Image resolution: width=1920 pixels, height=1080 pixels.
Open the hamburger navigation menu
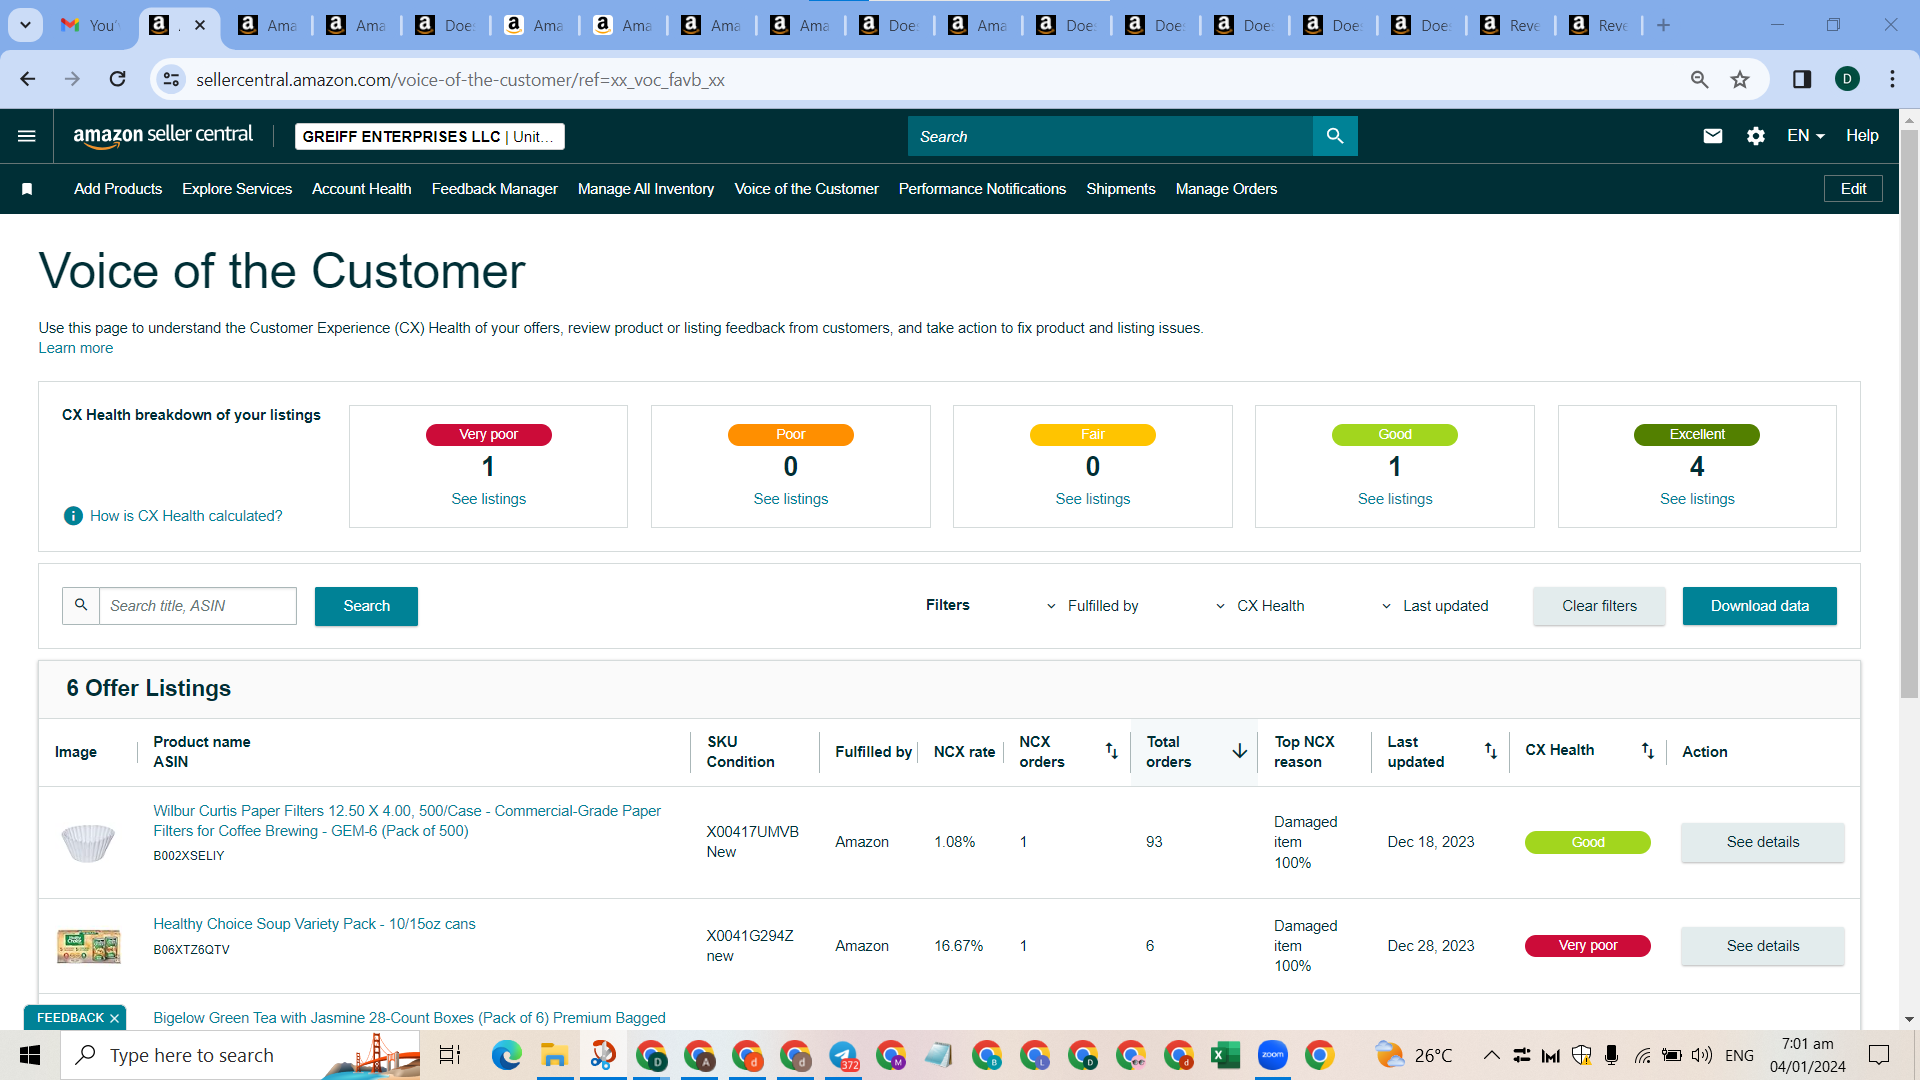coord(27,136)
